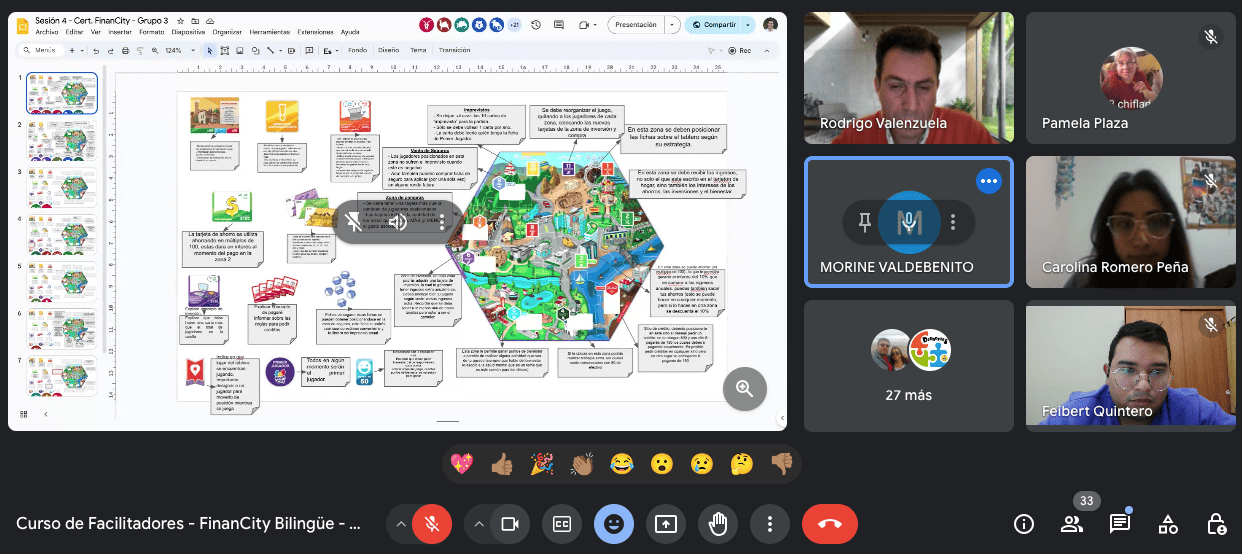Turn on closed captions
The width and height of the screenshot is (1242, 554).
[x=562, y=523]
